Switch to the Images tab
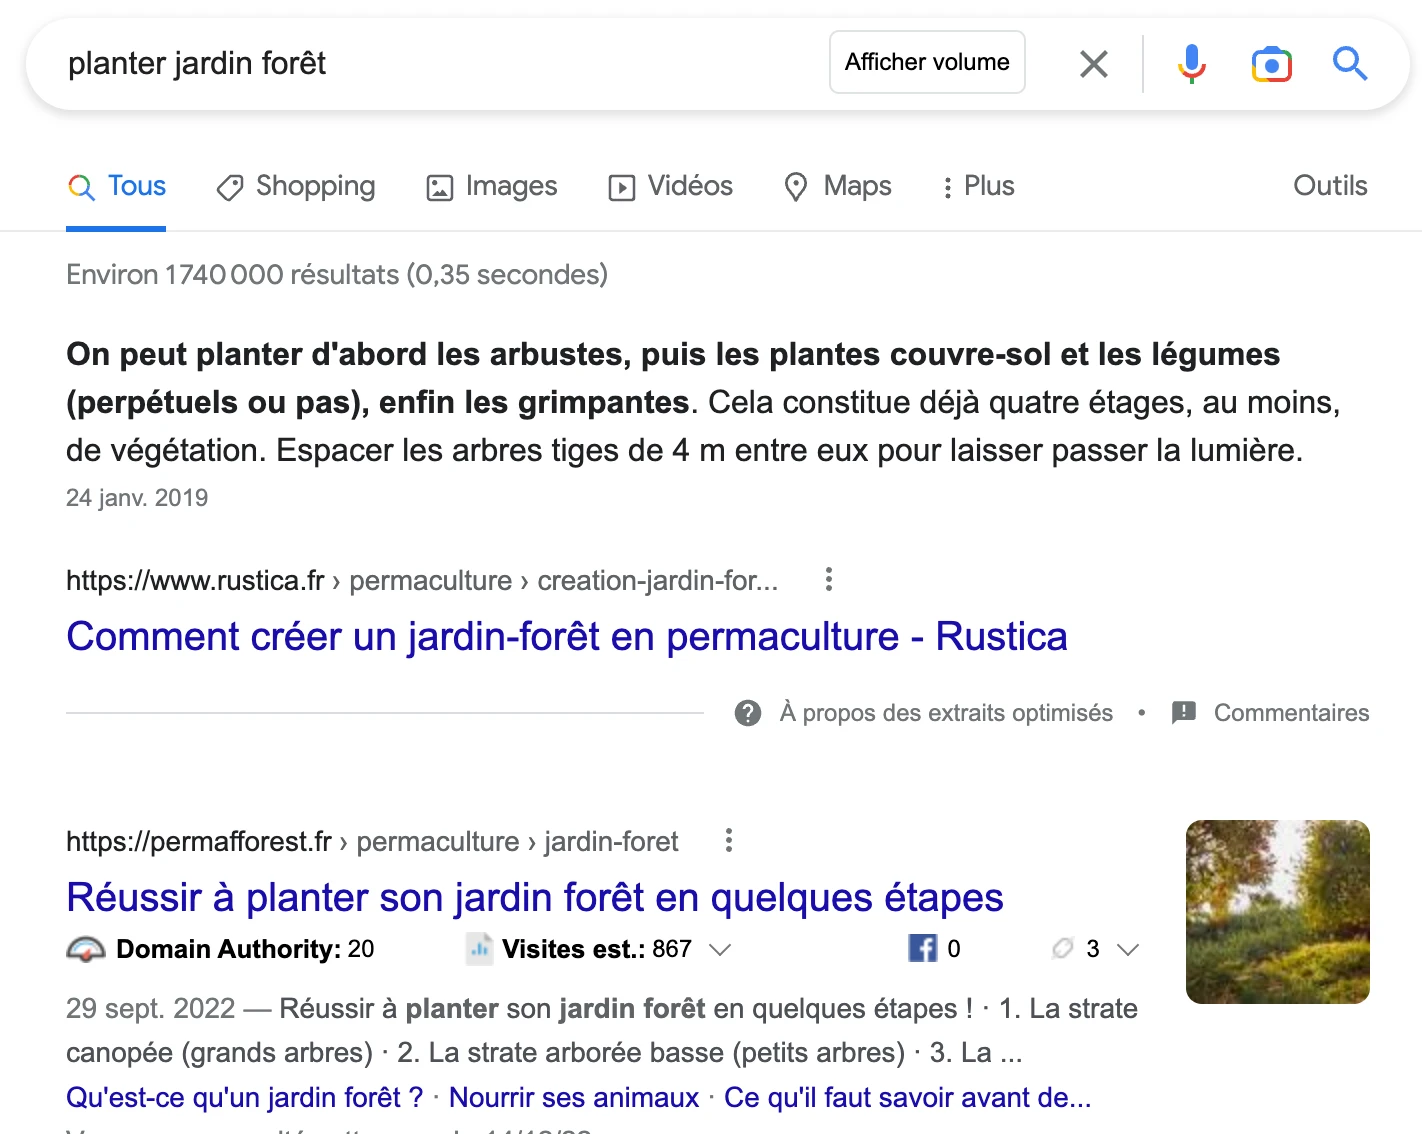The image size is (1422, 1134). (492, 186)
